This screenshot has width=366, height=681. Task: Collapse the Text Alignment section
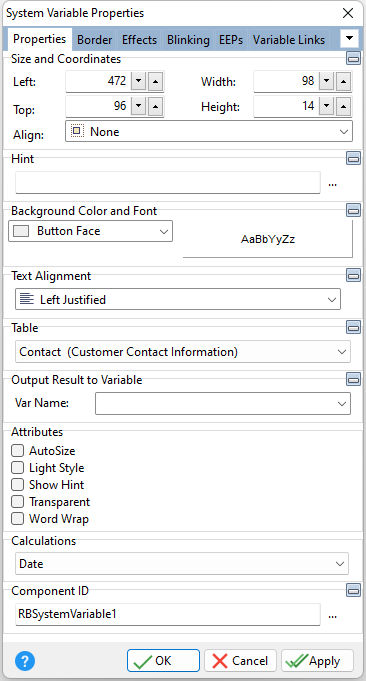click(x=353, y=275)
